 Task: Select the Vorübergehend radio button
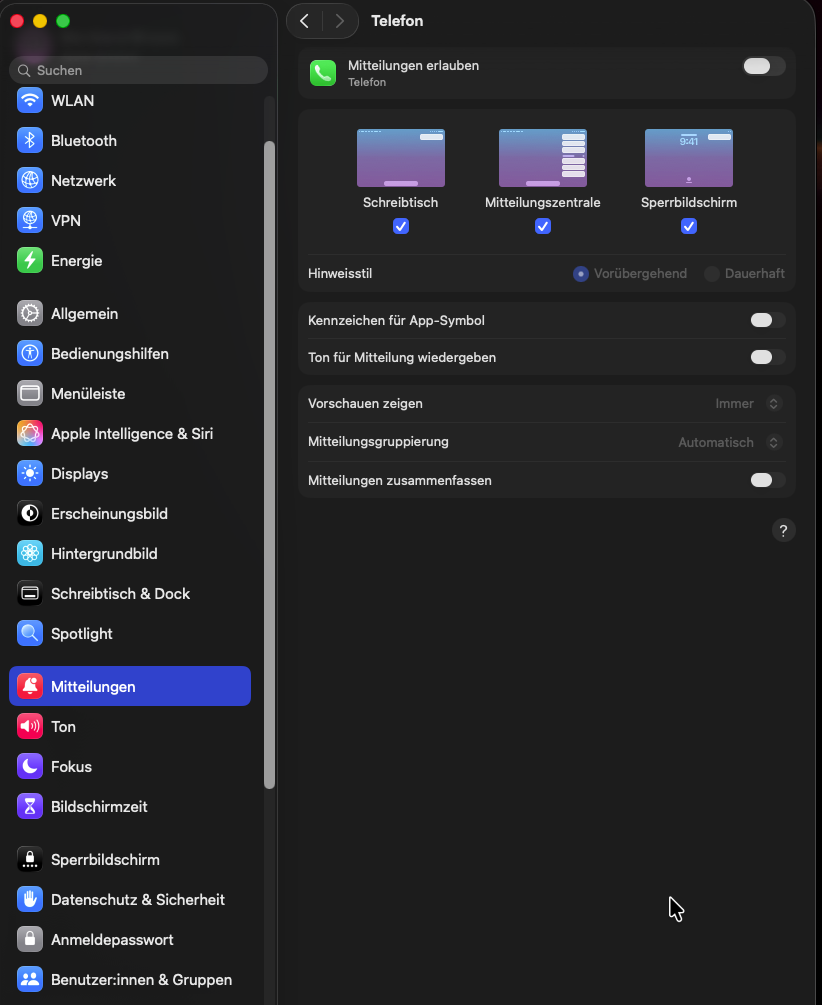point(580,274)
